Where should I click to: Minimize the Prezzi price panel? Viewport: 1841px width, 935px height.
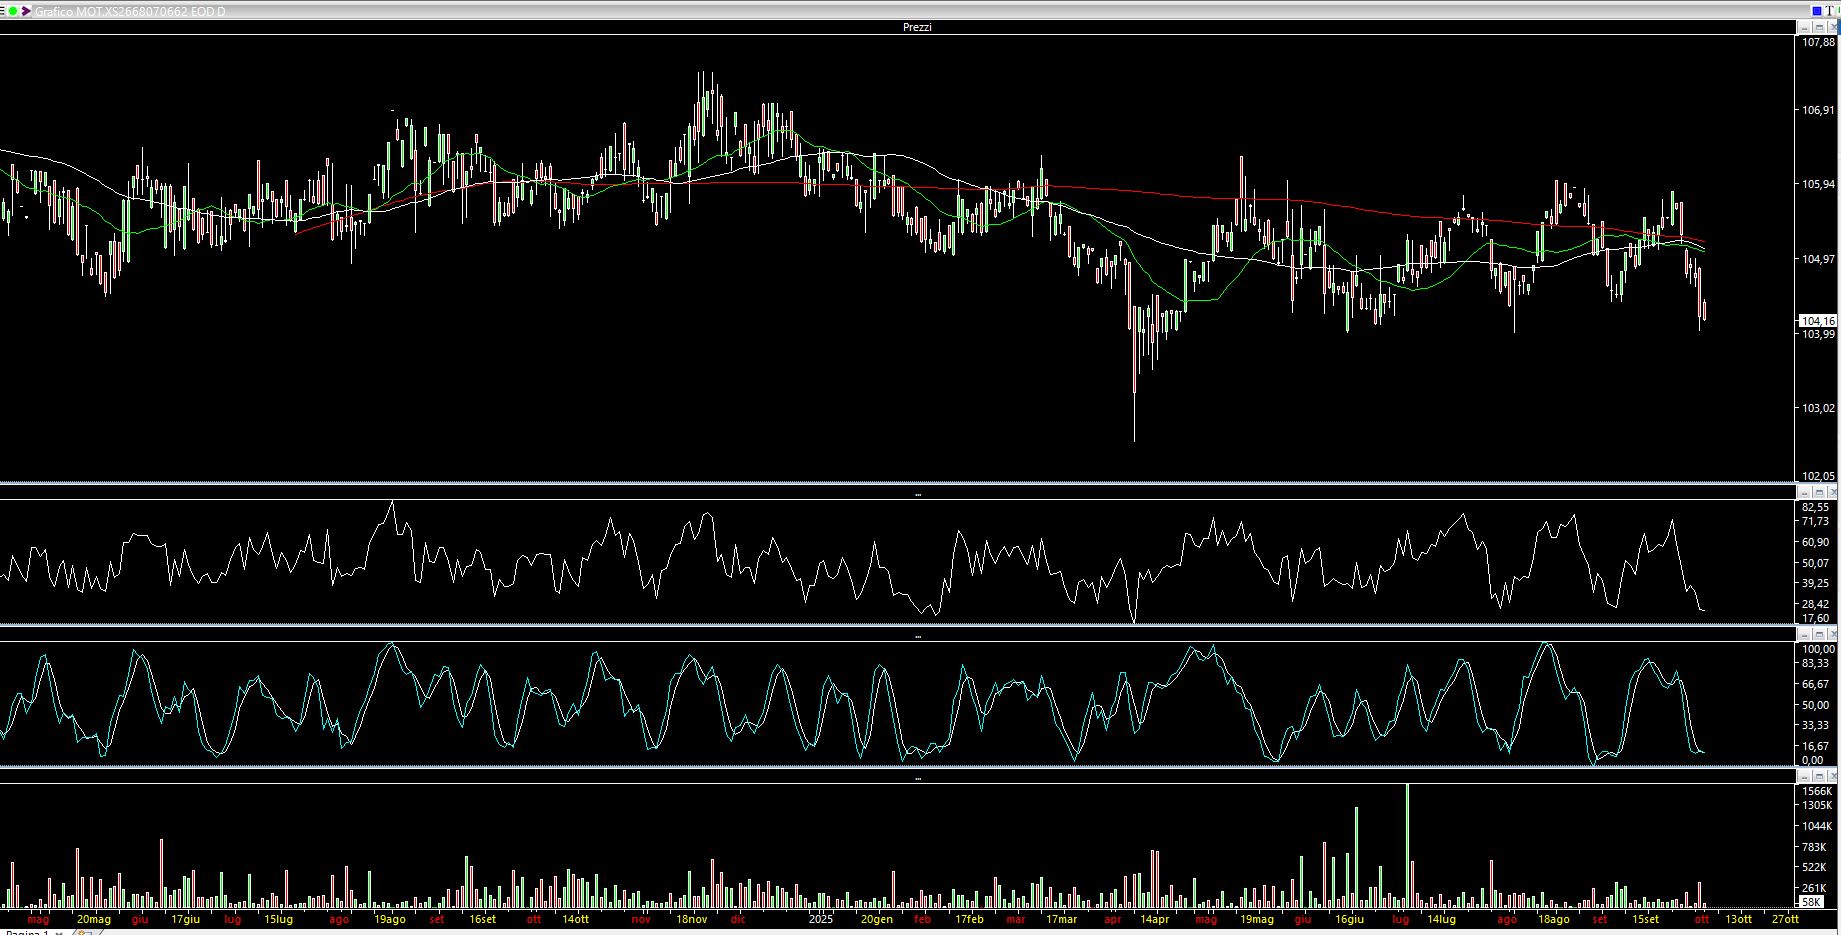point(1804,27)
